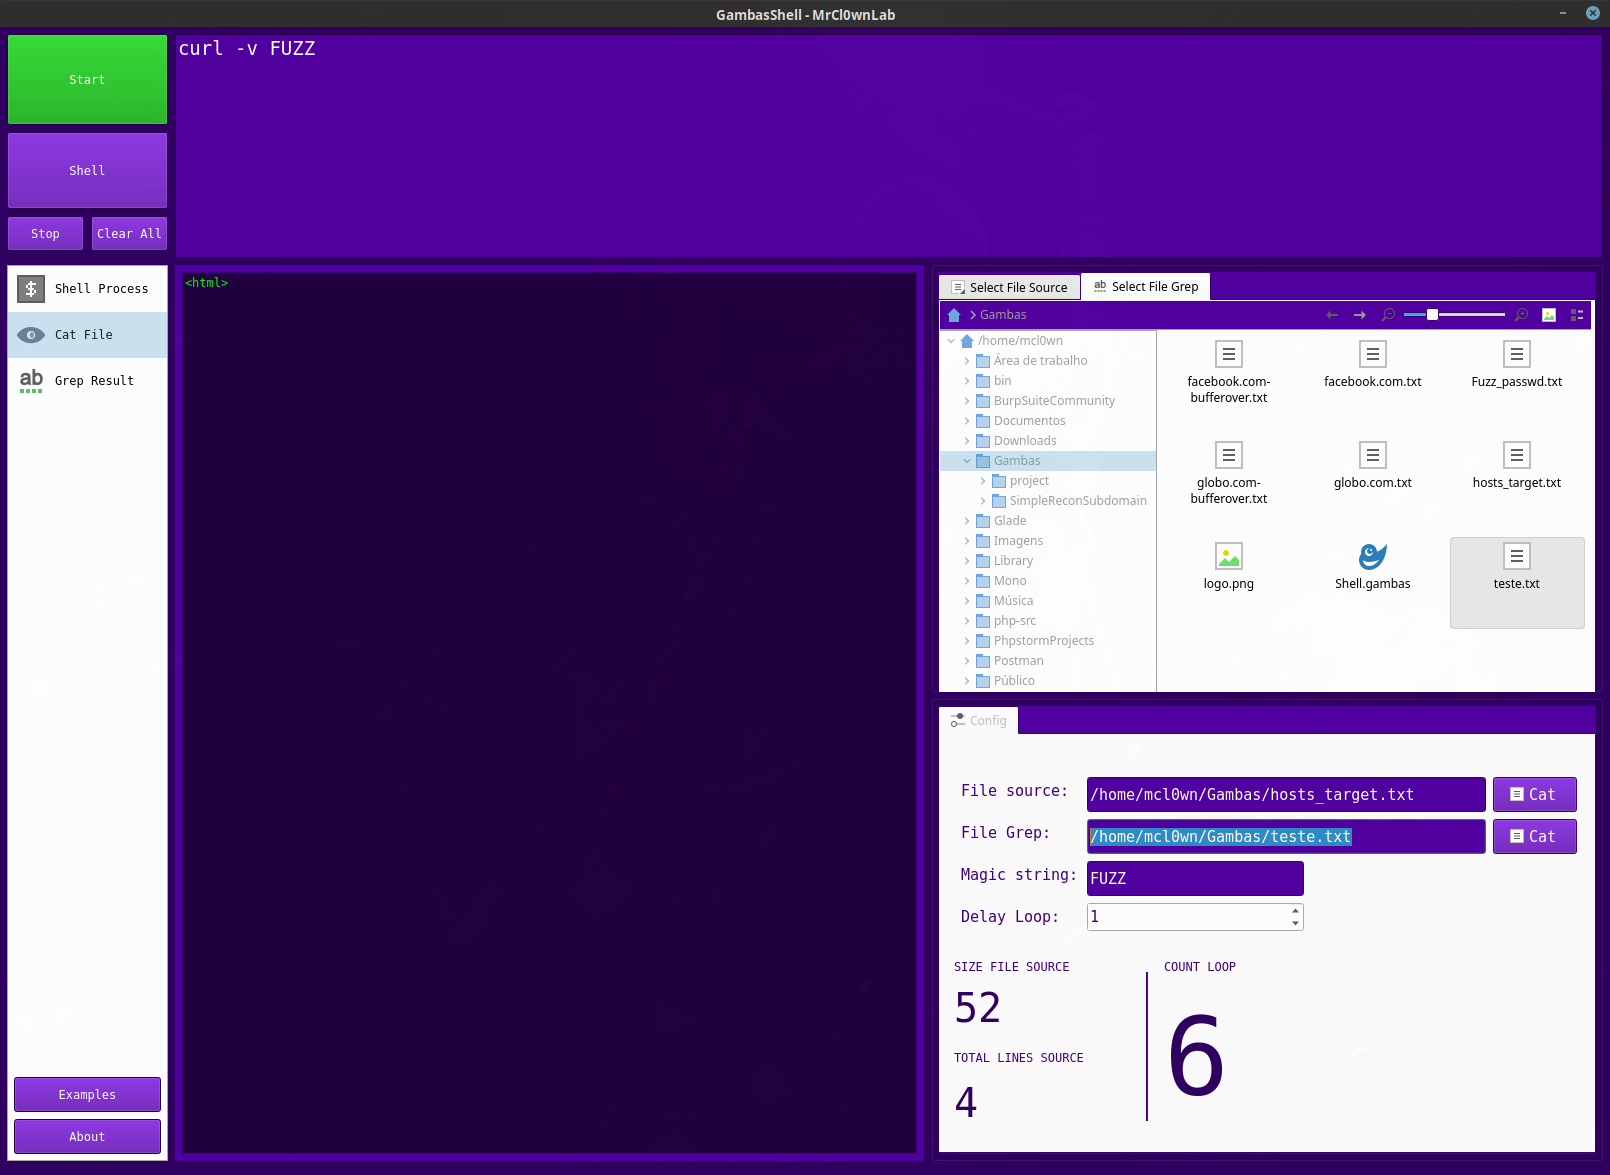The image size is (1610, 1175).
Task: Click the File Grep path field
Action: [x=1286, y=837]
